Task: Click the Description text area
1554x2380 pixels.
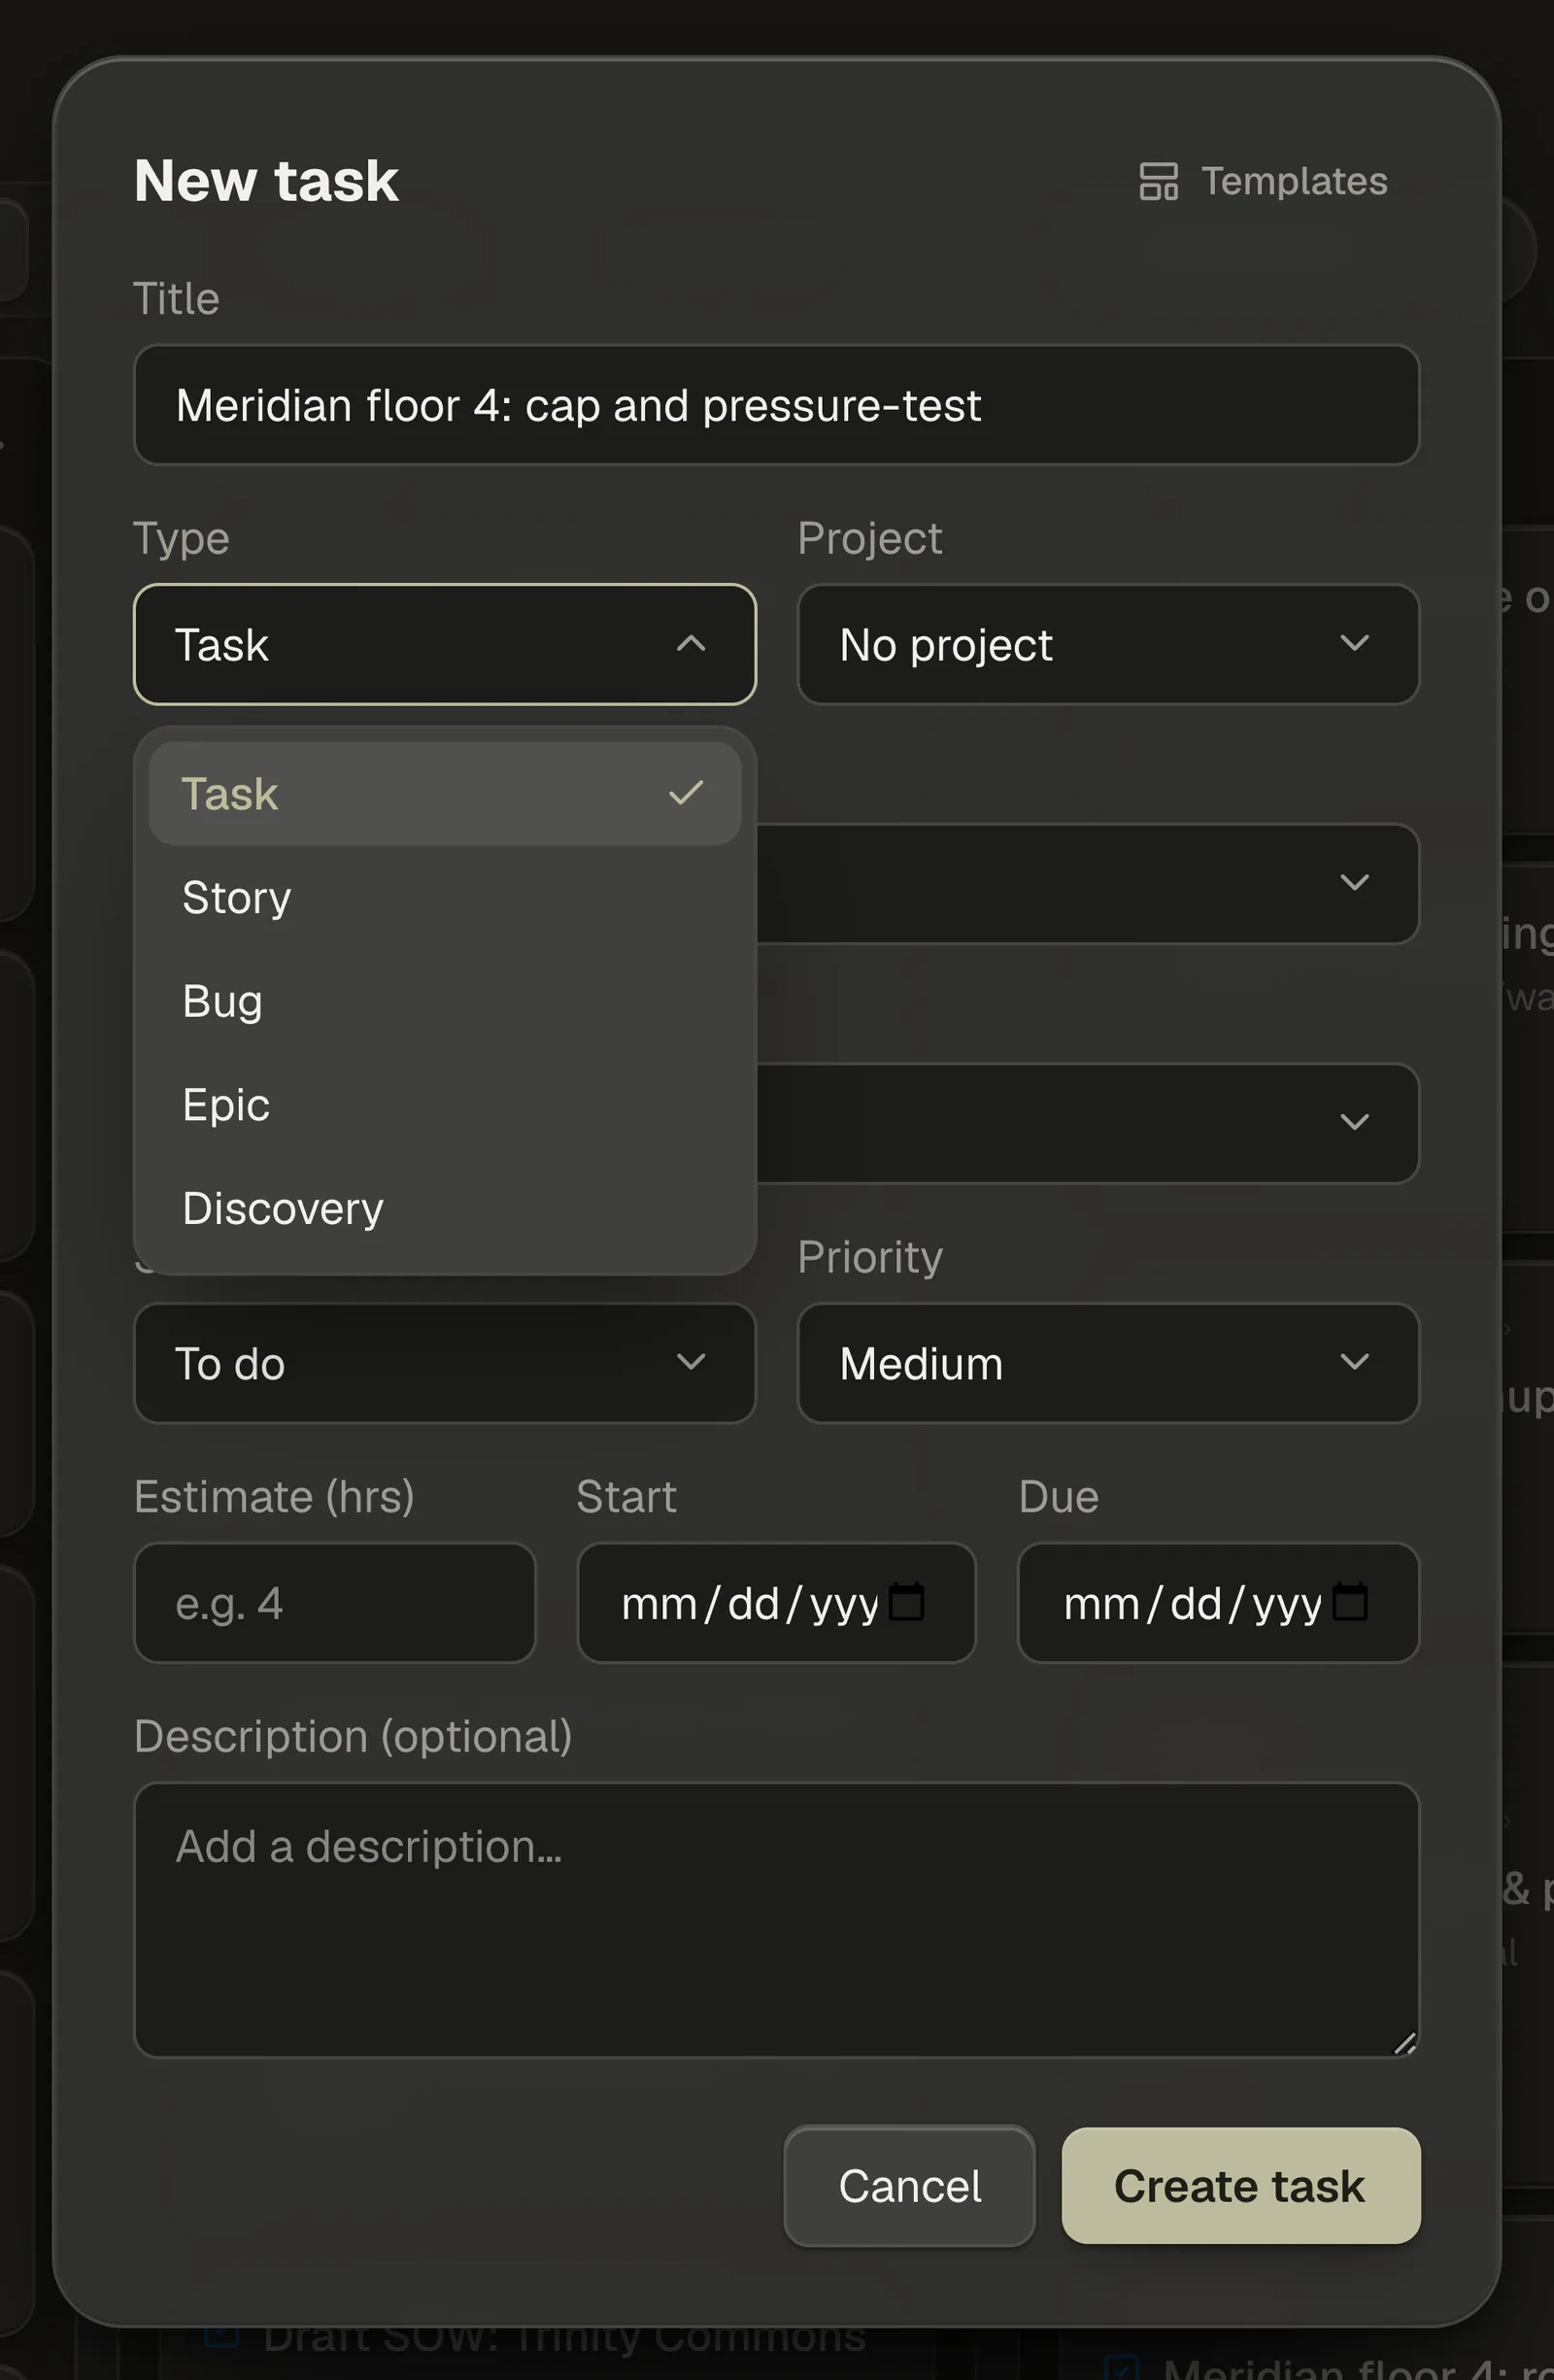Action: [x=776, y=1920]
